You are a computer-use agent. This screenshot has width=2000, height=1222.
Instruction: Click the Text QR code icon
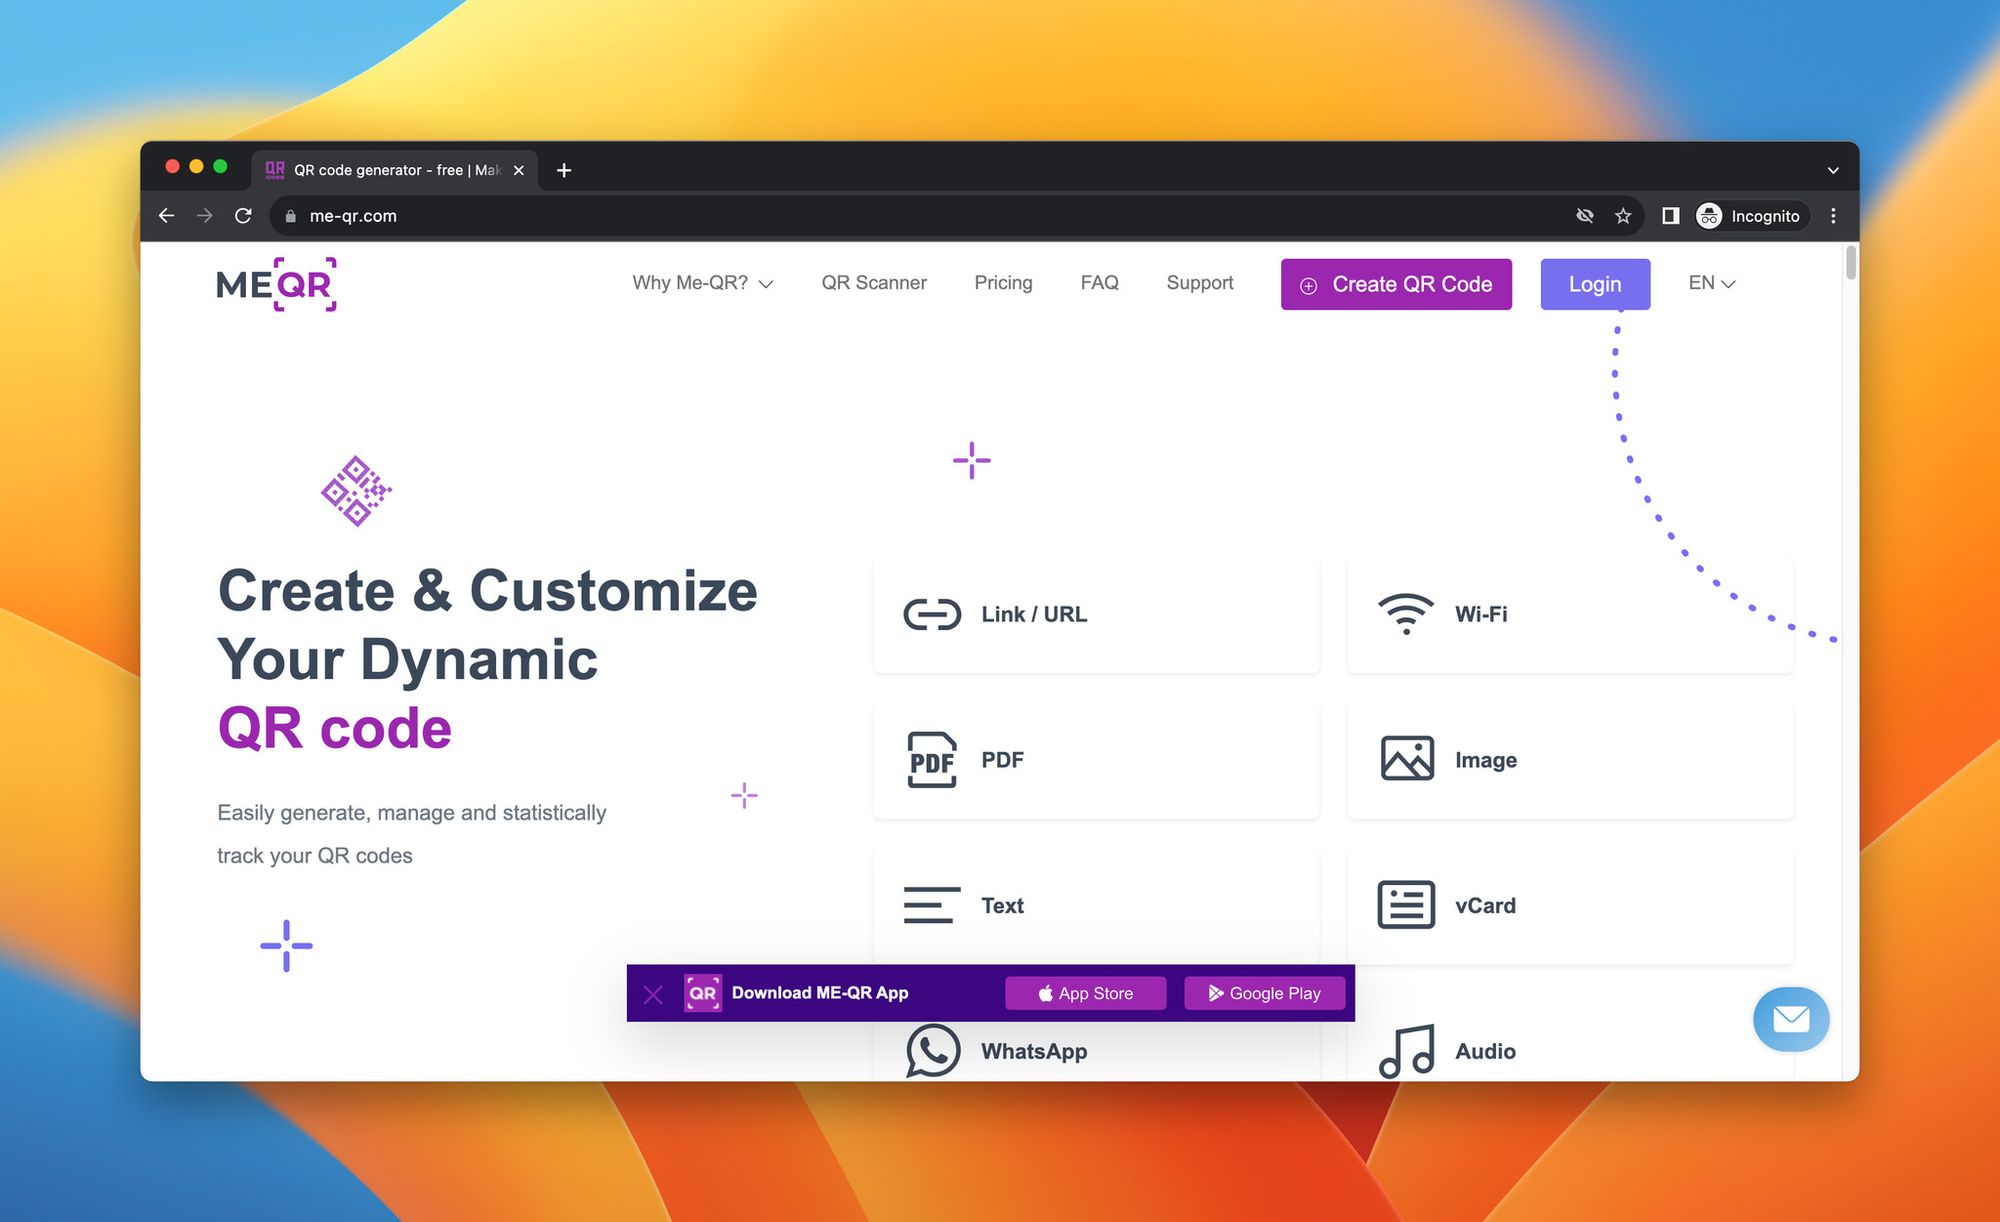coord(930,903)
